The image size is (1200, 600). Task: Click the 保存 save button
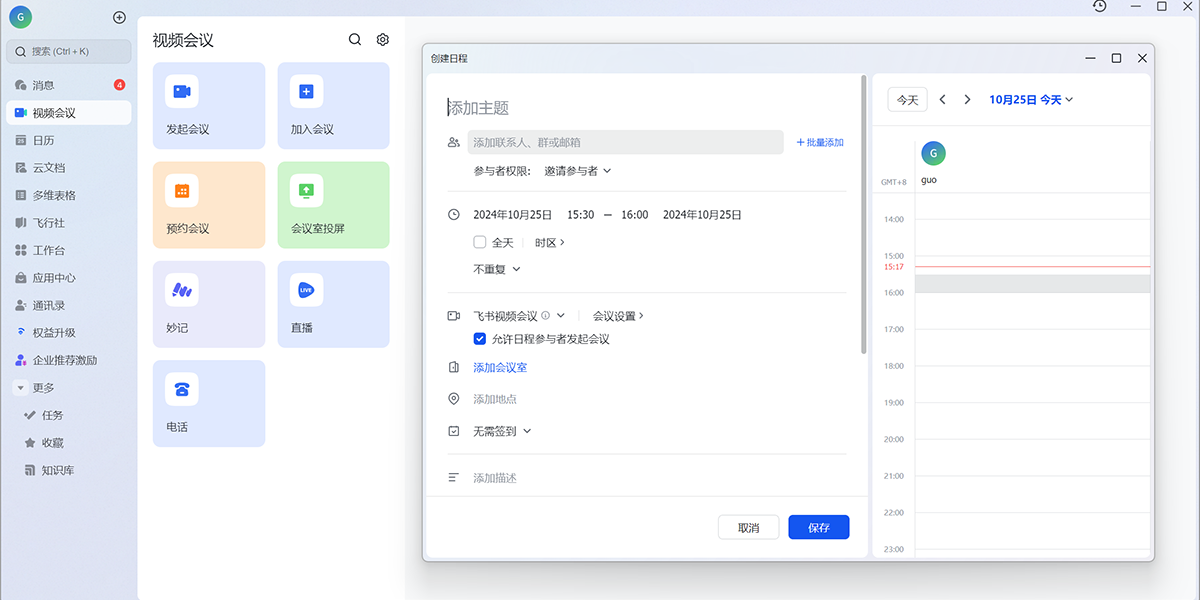pos(818,527)
